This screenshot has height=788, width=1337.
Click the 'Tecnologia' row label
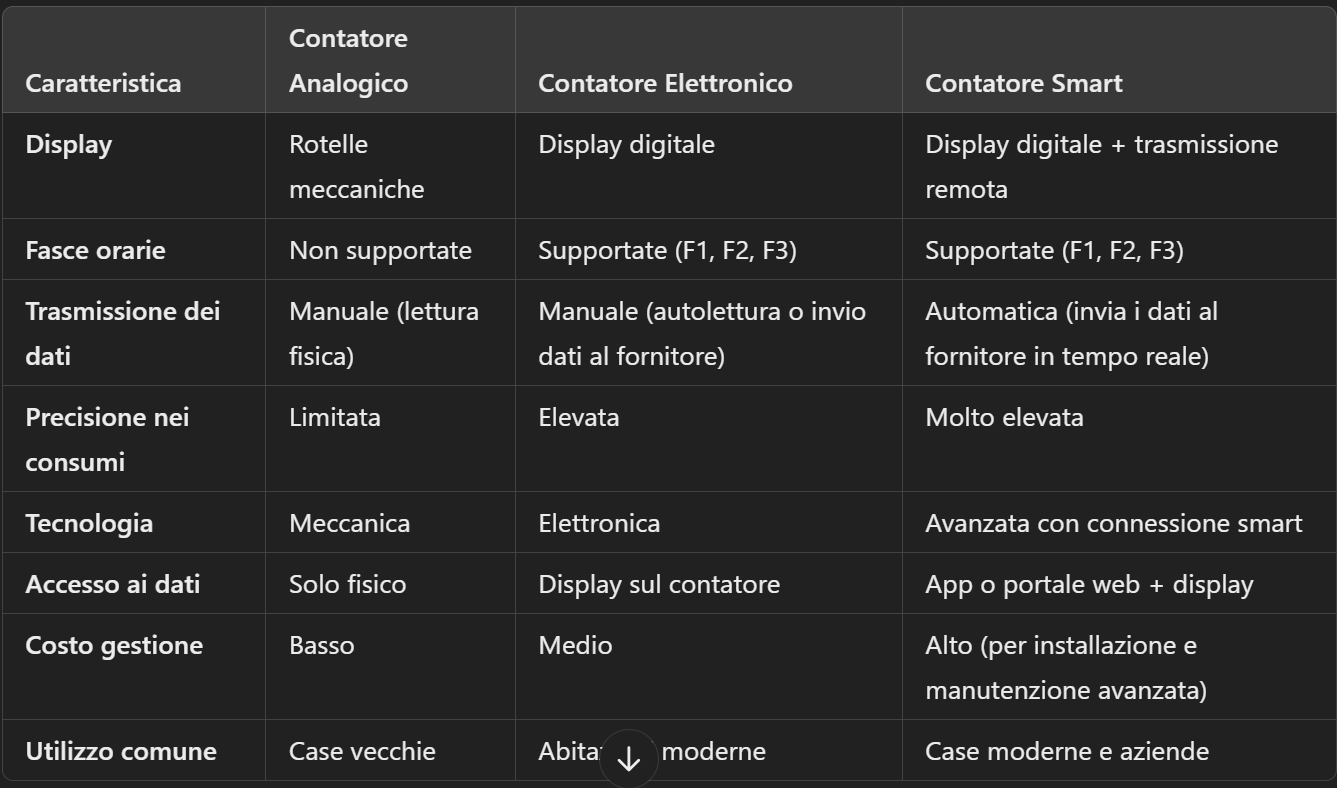89,523
